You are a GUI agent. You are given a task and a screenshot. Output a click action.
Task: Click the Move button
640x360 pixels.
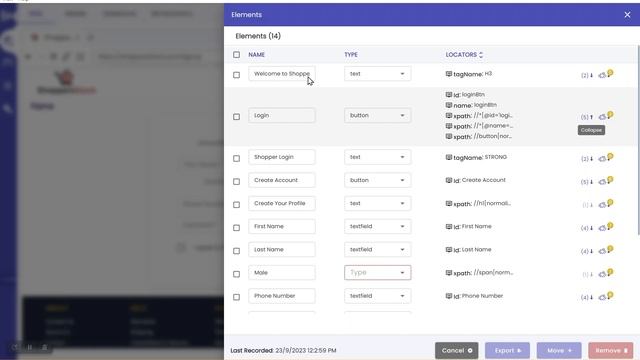[559, 351]
